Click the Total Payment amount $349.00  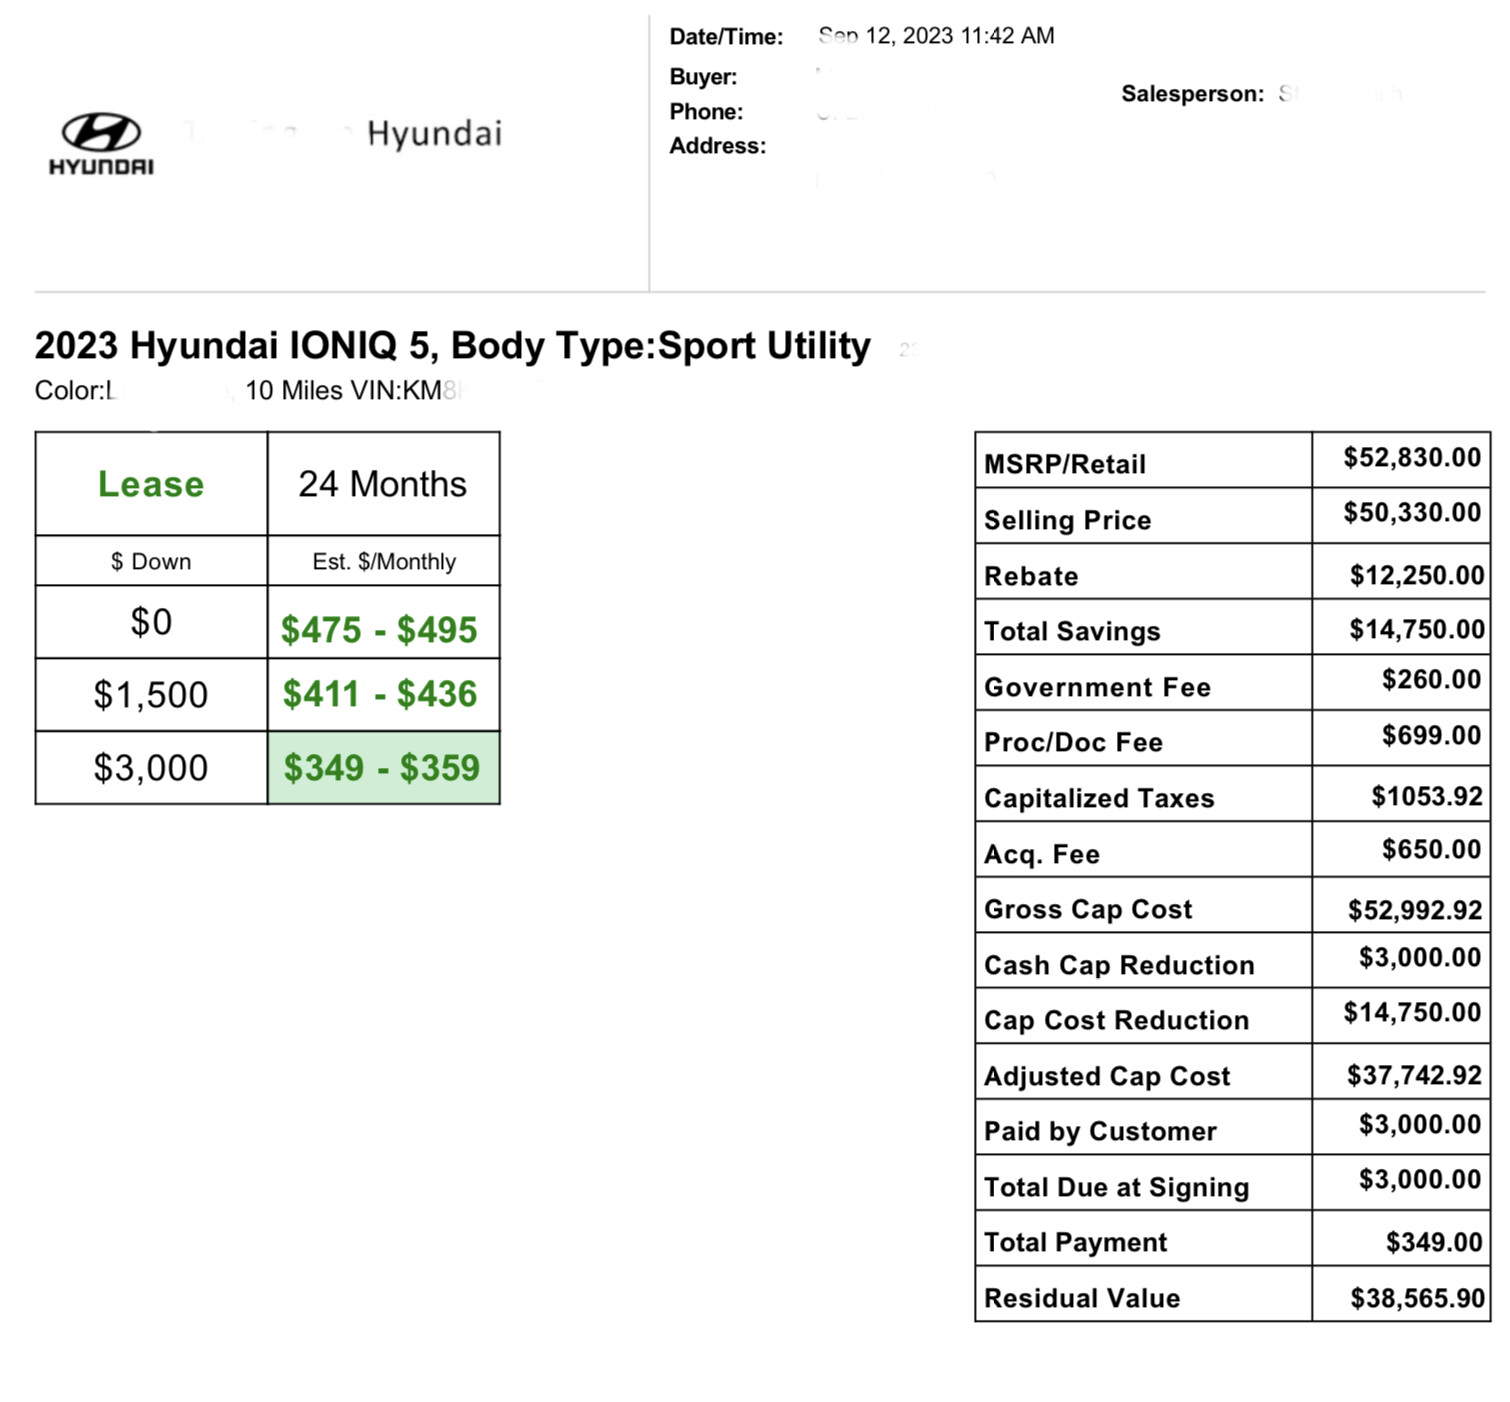click(1434, 1242)
